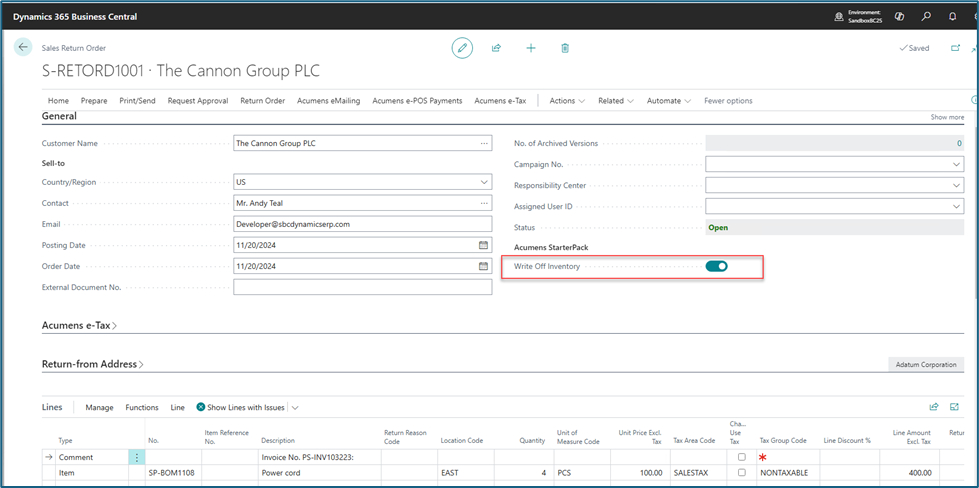979x488 pixels.
Task: Expand Acumens e-Tax section
Action: point(79,325)
